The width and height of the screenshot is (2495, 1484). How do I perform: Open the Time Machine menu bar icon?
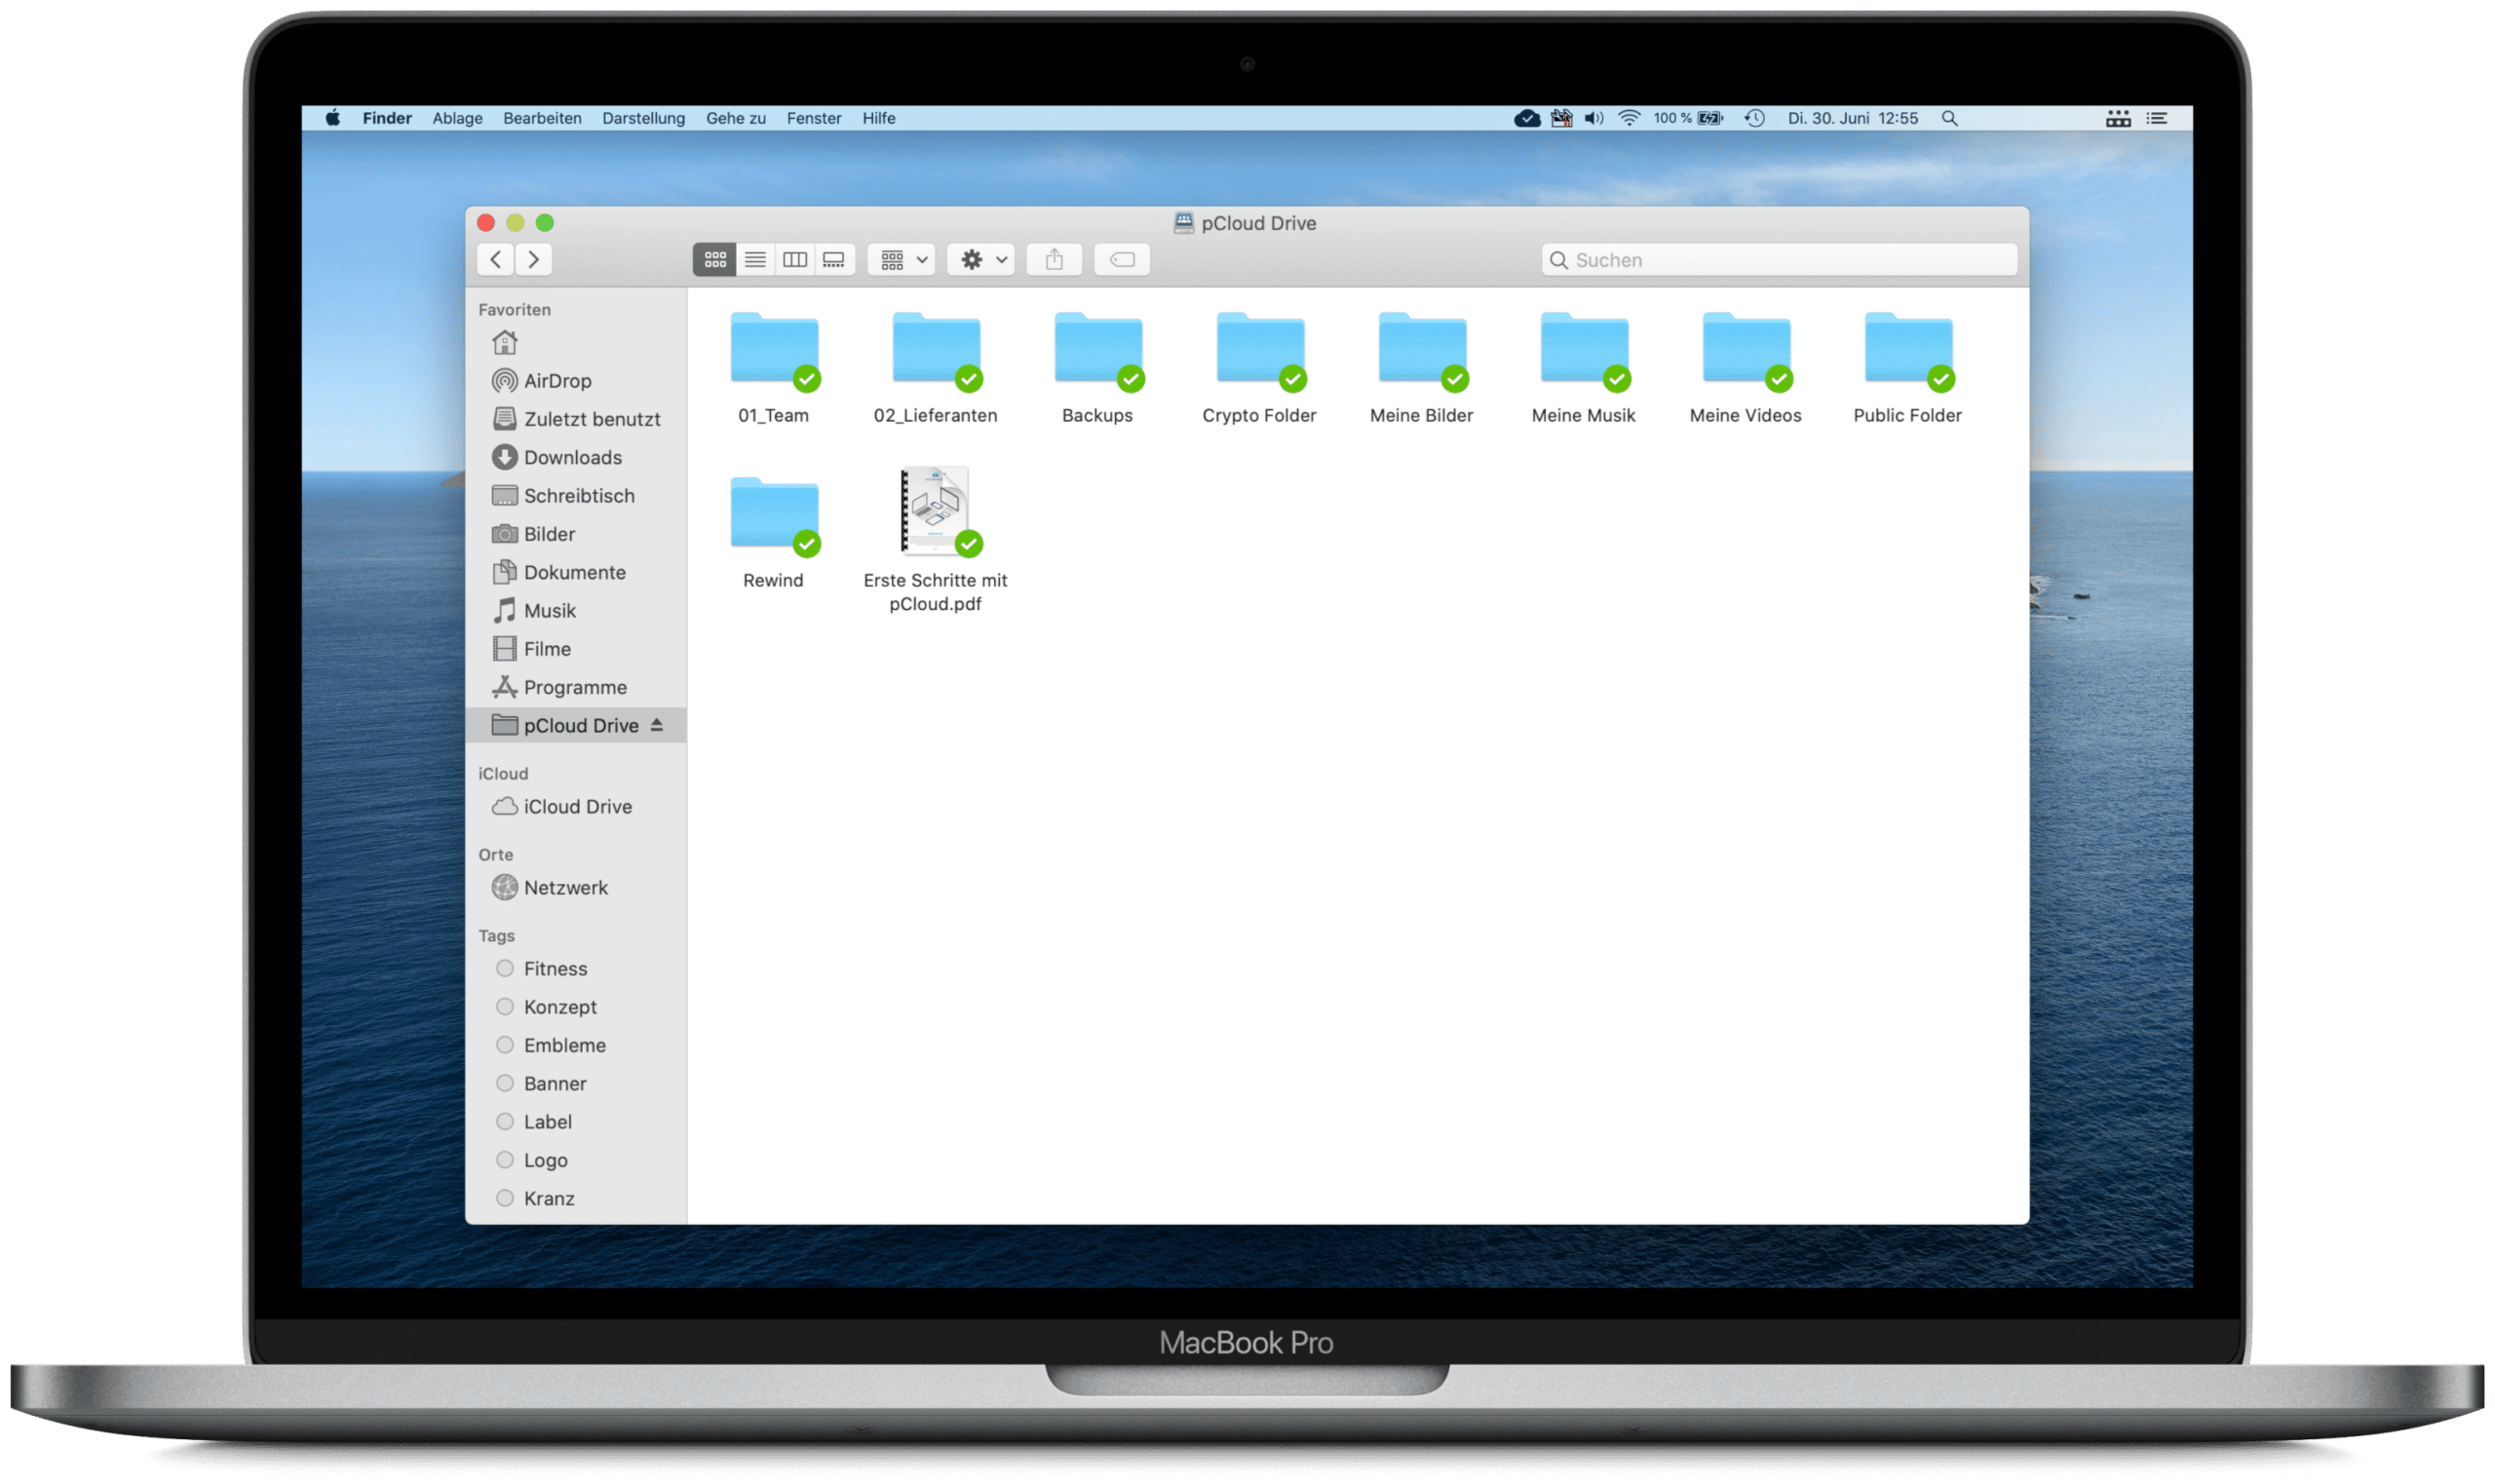coord(1755,118)
